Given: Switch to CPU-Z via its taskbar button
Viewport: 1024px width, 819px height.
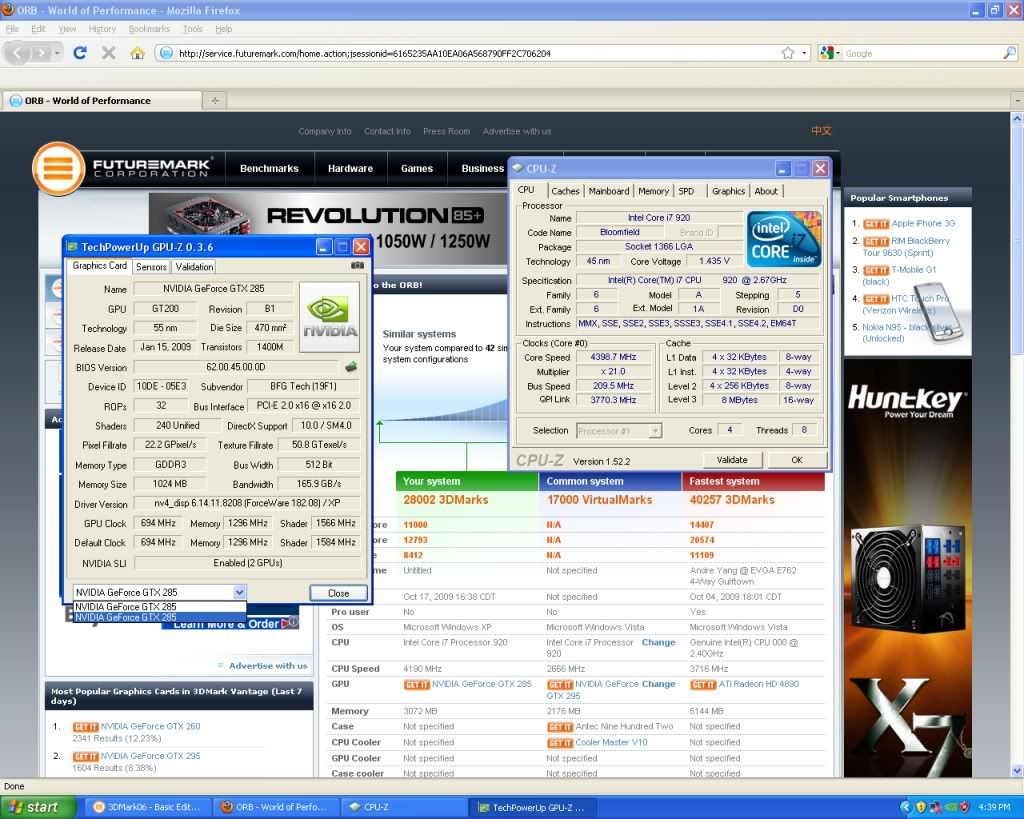Looking at the screenshot, I should [x=405, y=807].
